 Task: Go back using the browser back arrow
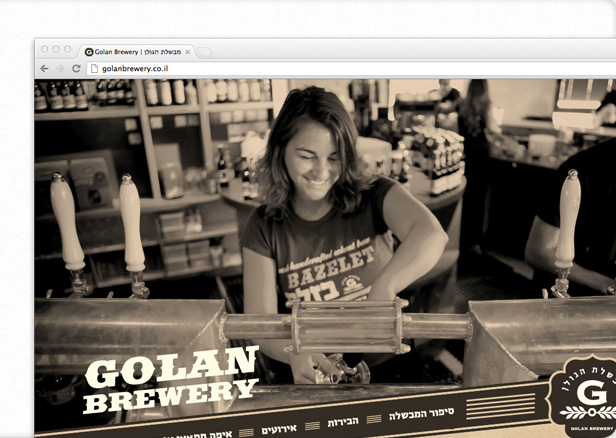point(44,69)
